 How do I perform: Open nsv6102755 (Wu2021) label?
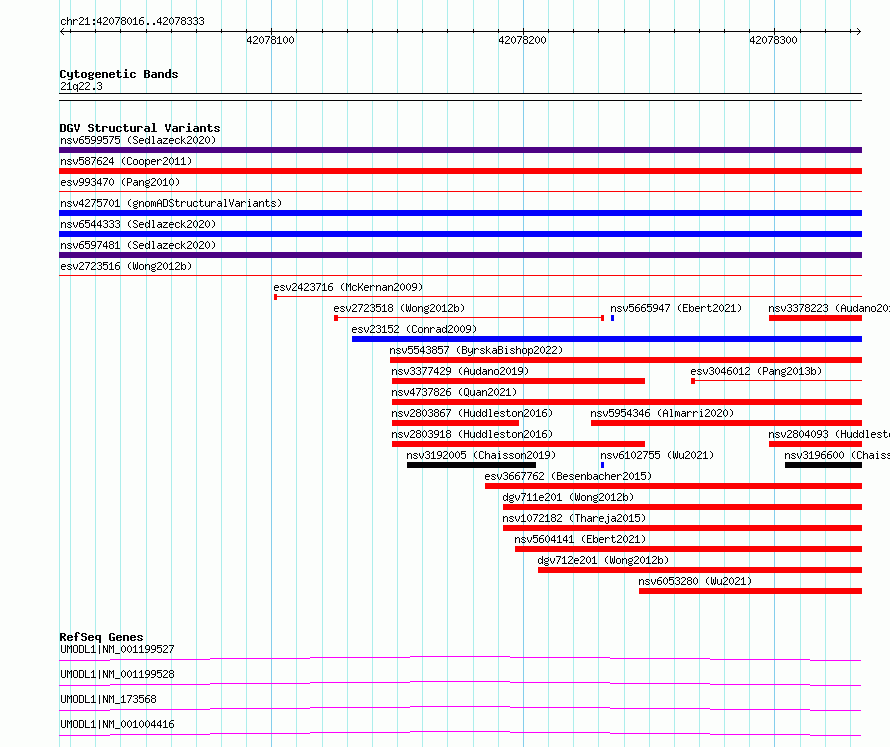coord(657,455)
